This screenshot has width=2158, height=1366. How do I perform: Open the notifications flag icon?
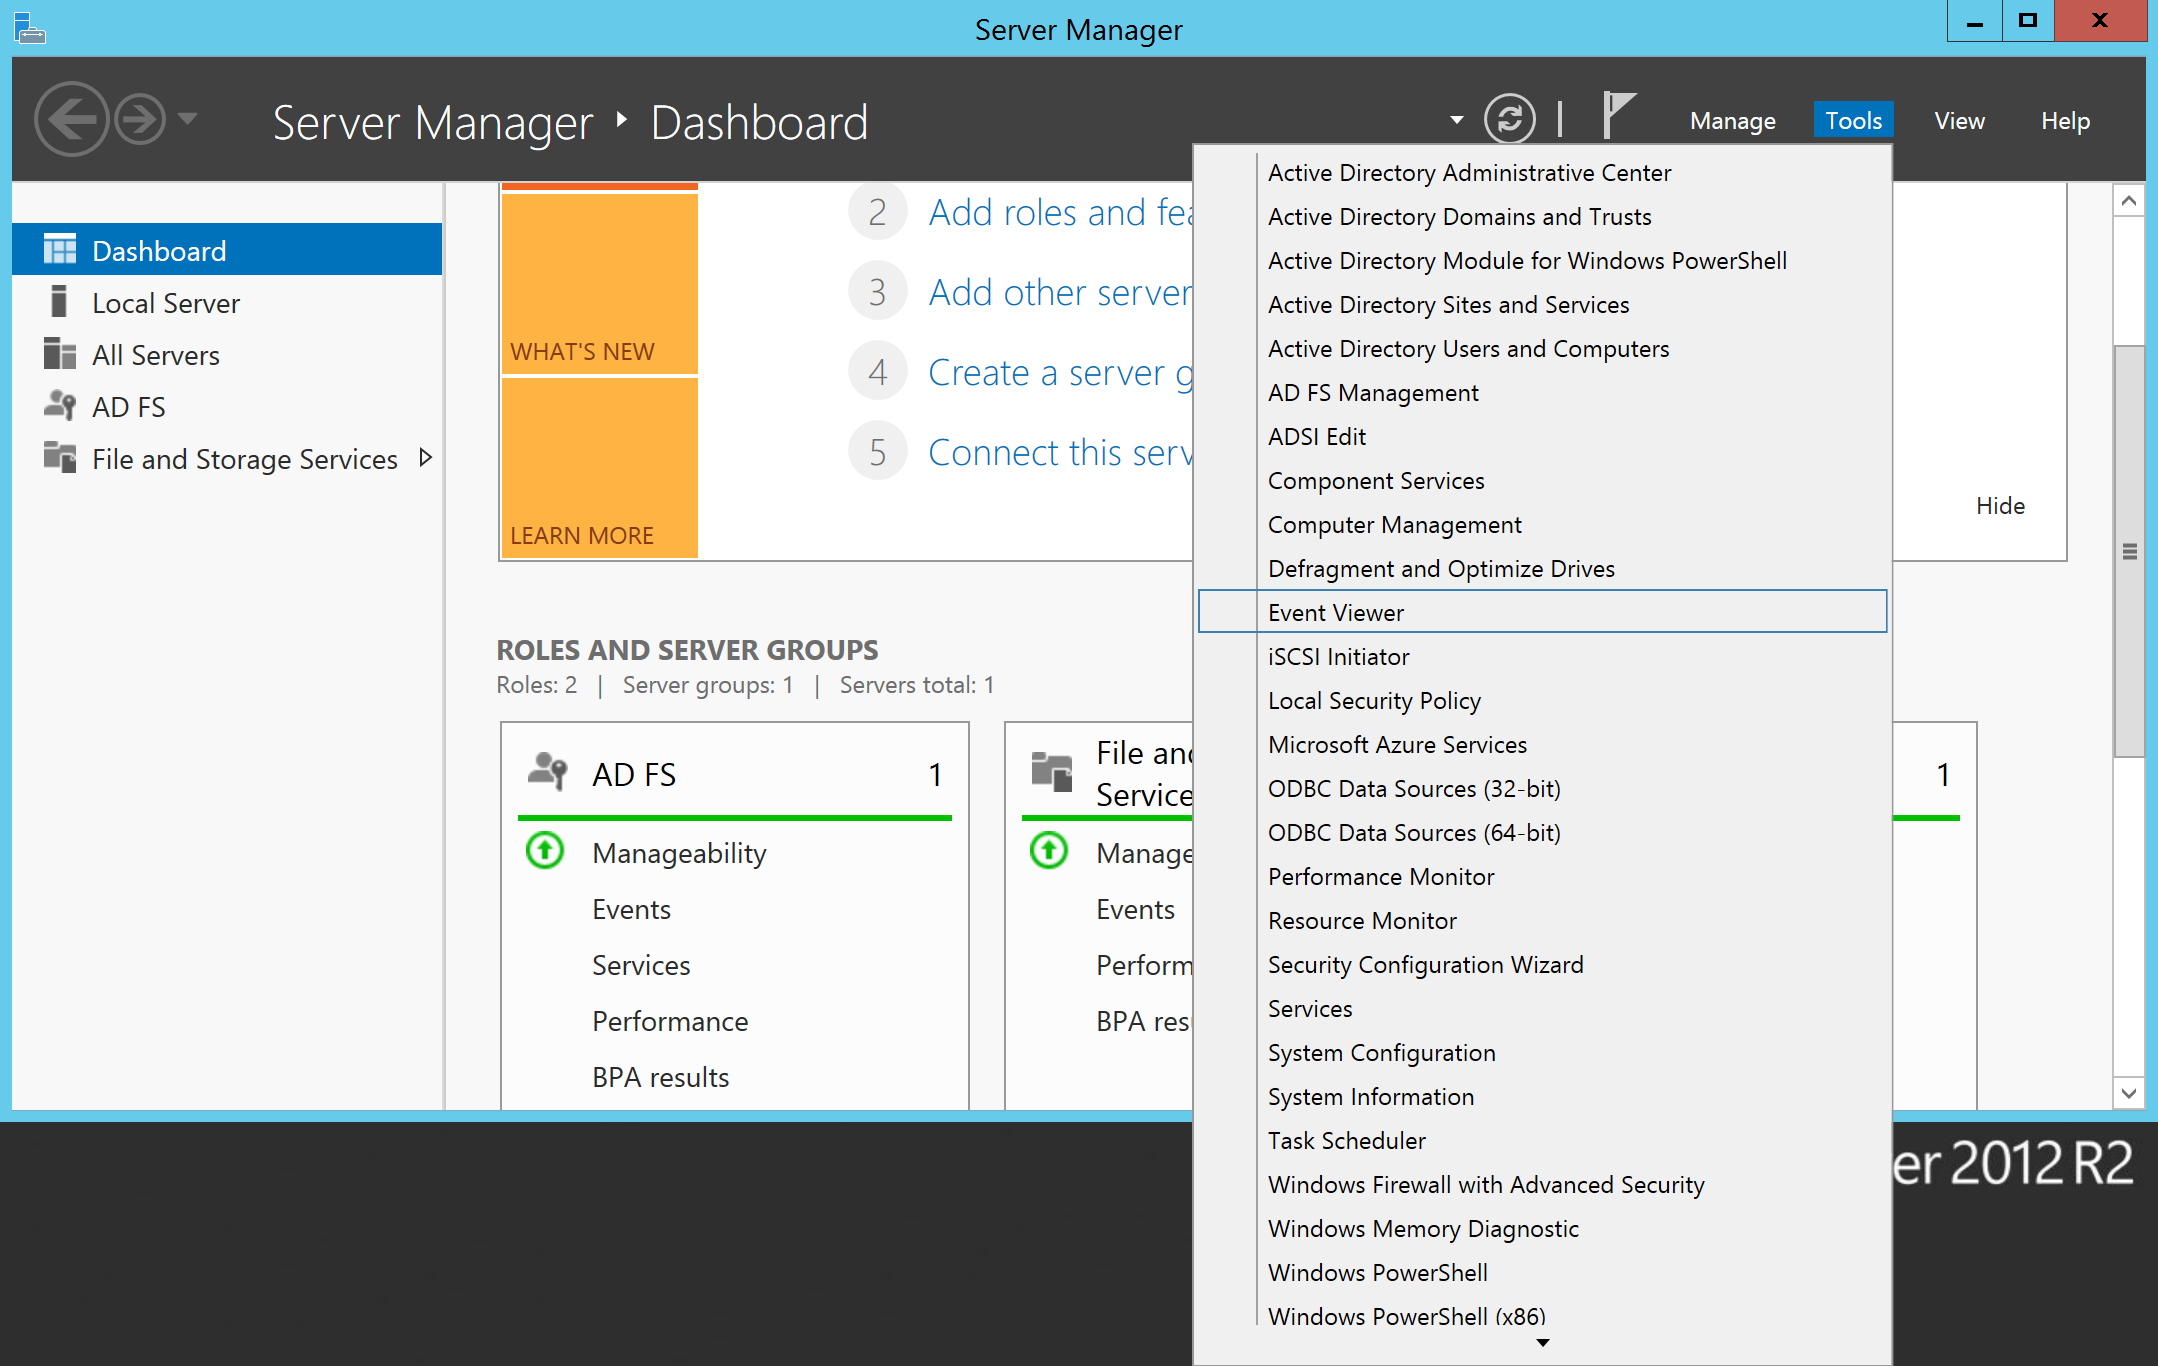1617,116
